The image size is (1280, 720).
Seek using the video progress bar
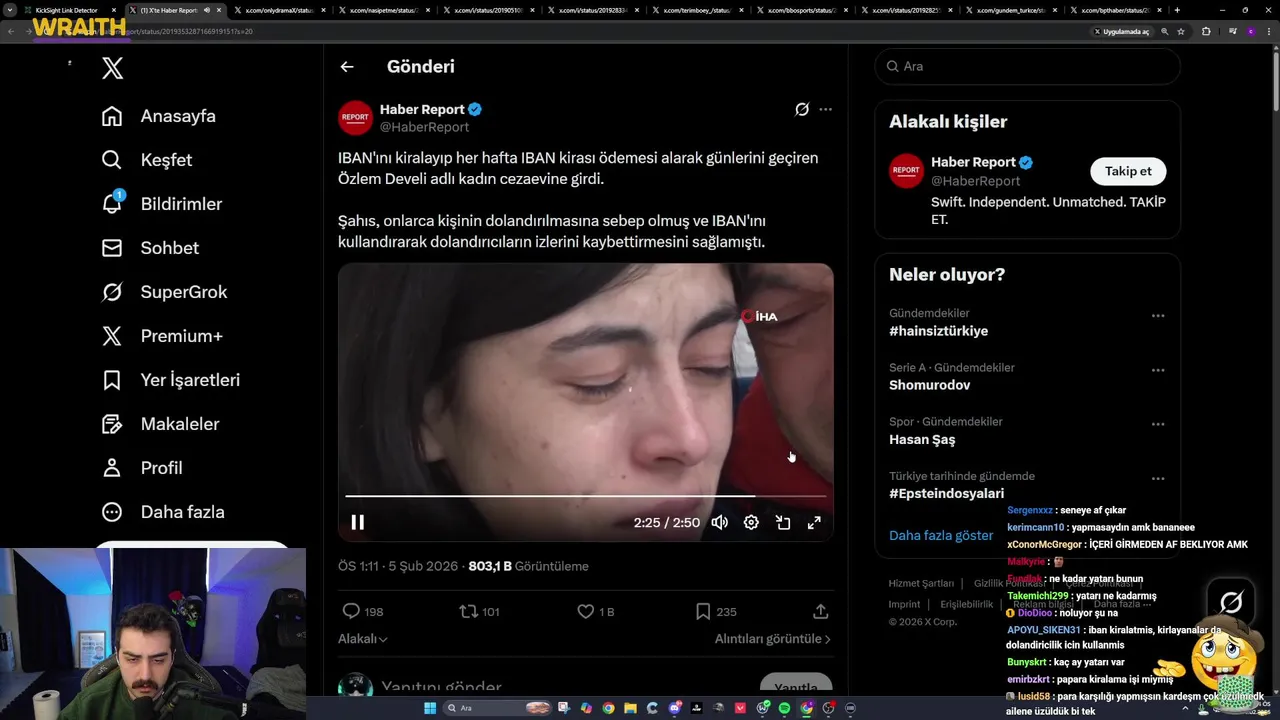tap(586, 495)
